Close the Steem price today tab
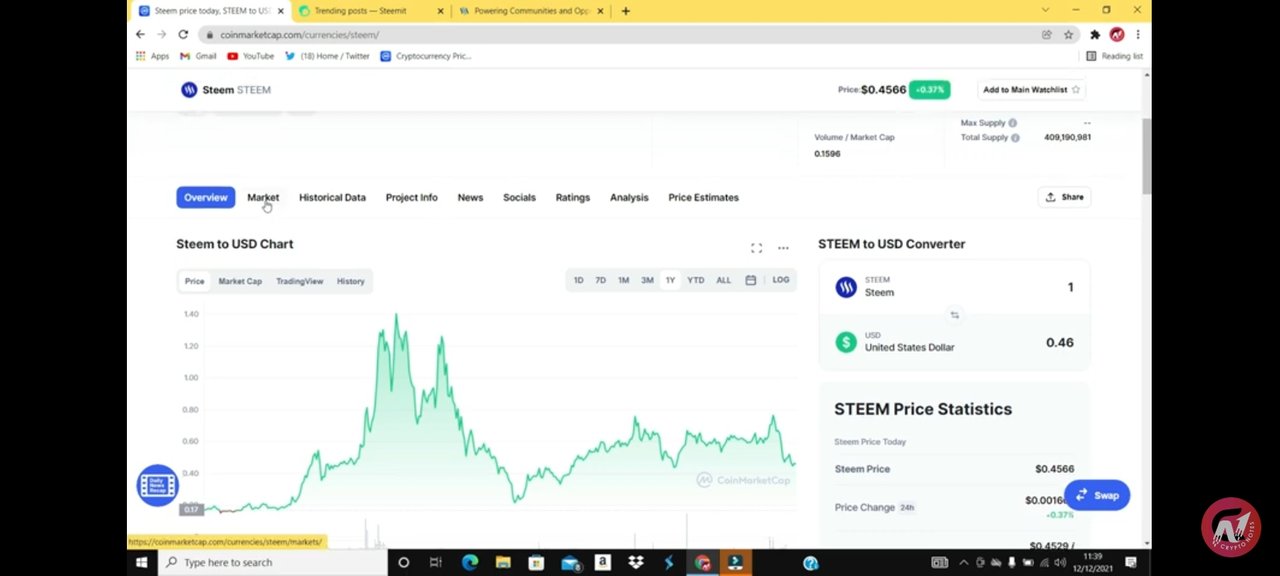The image size is (1280, 576). coord(280,11)
